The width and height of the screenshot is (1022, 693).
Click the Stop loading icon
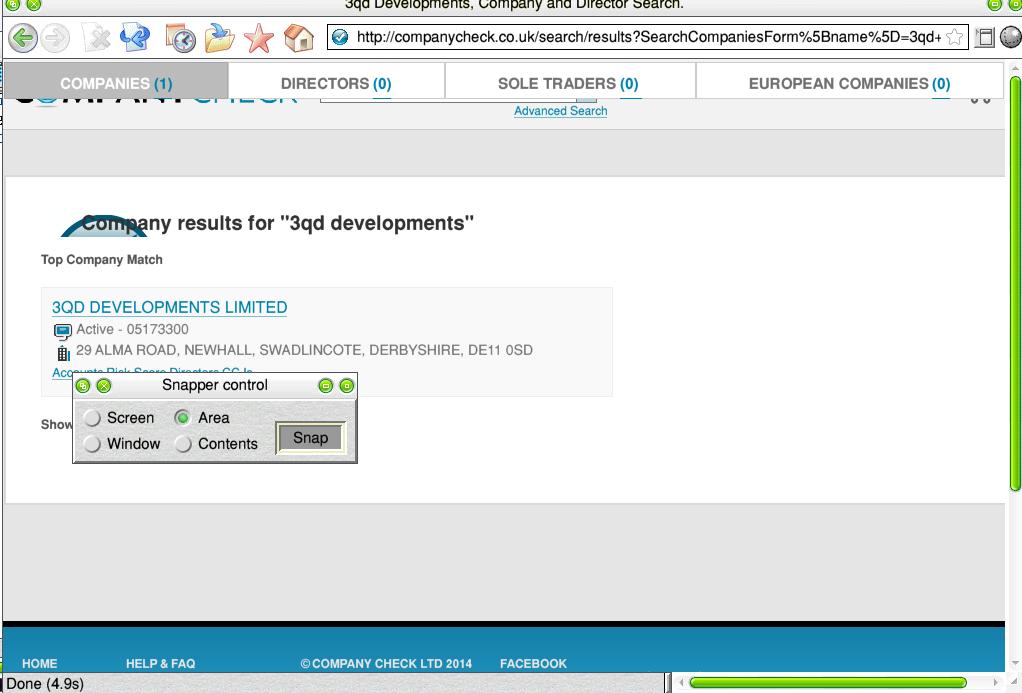[x=98, y=38]
